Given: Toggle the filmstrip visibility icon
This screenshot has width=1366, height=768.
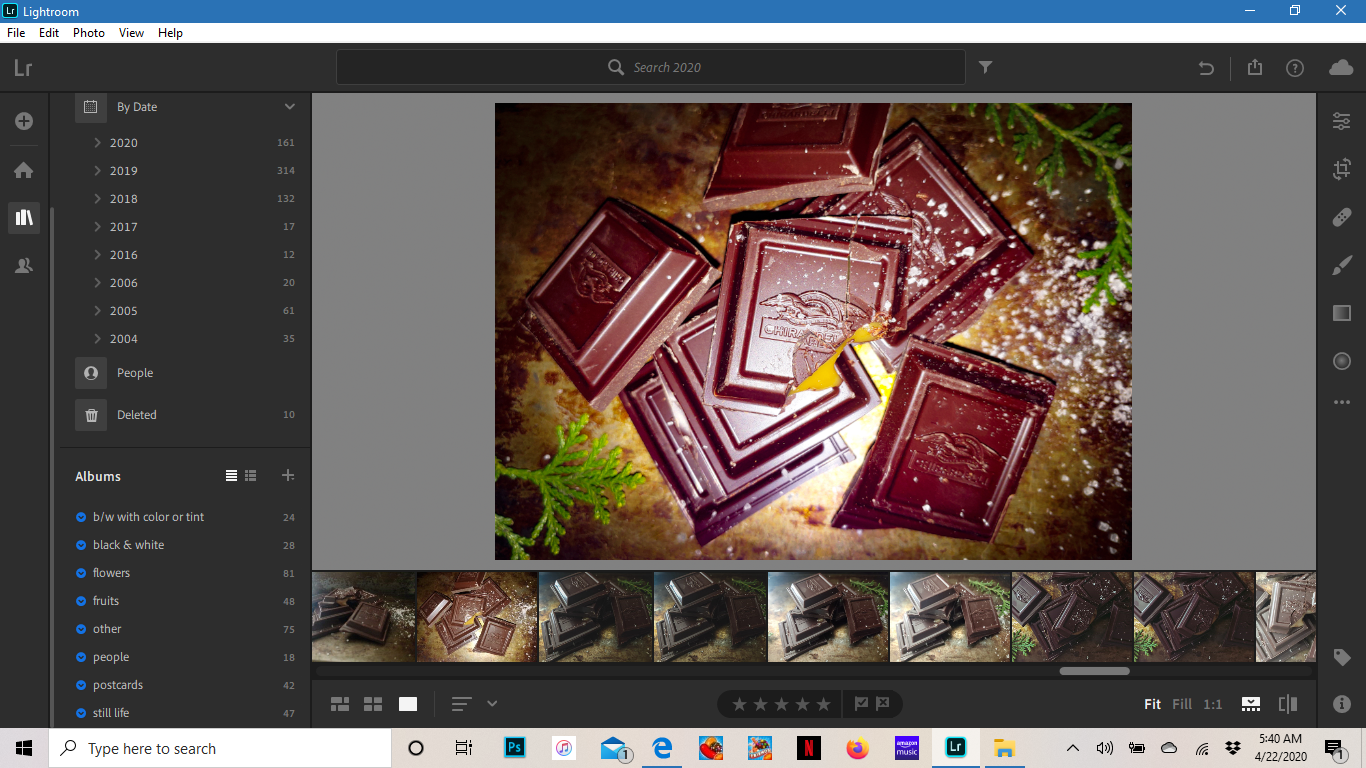Looking at the screenshot, I should click(x=1251, y=704).
